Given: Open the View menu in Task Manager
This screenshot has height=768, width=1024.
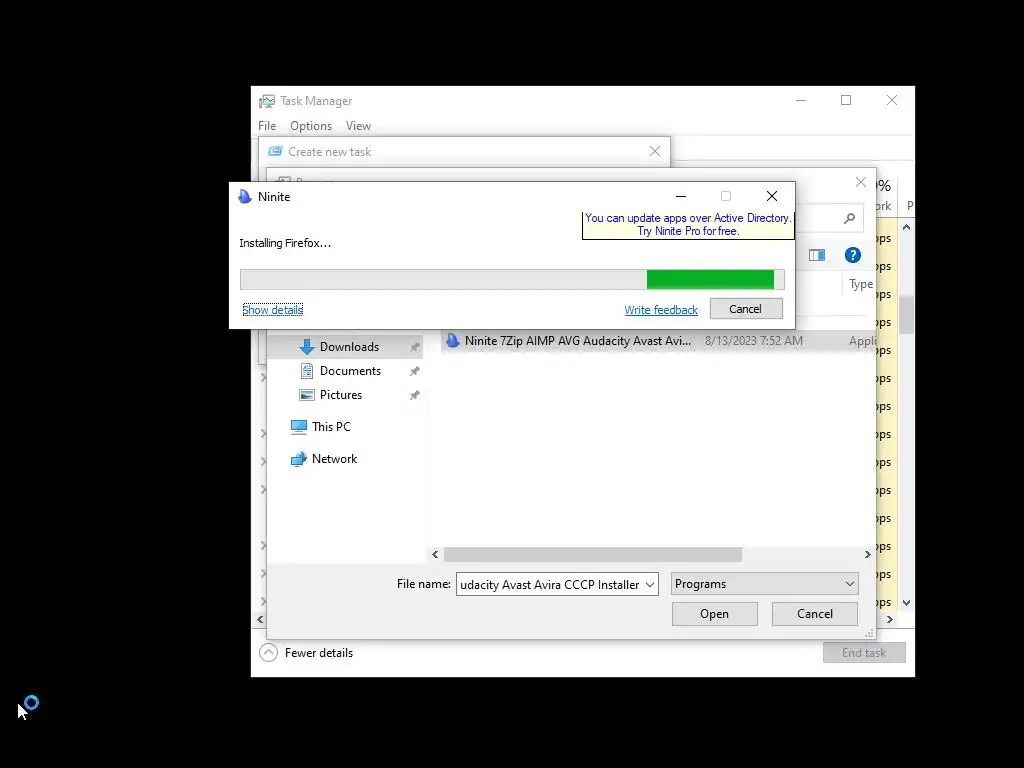Looking at the screenshot, I should [x=358, y=125].
